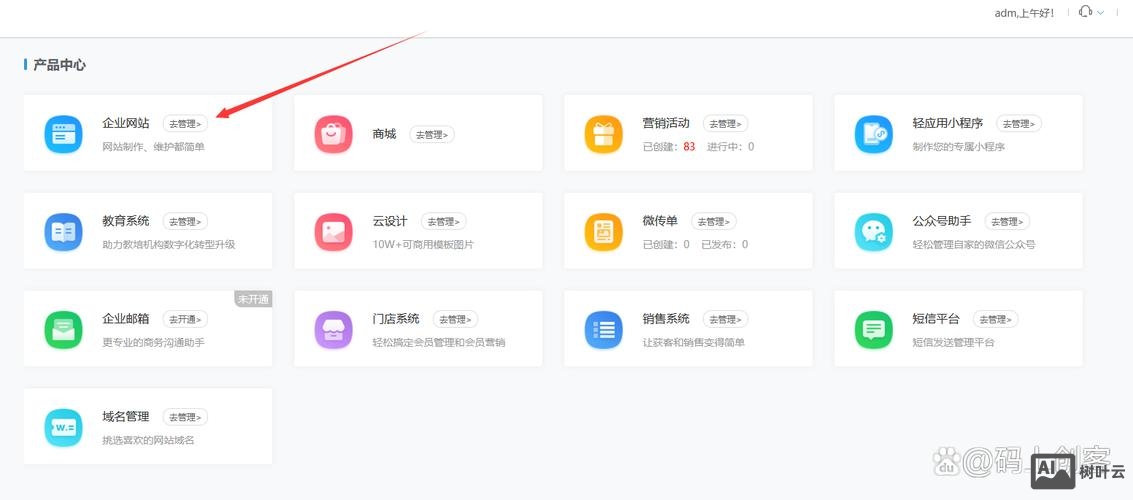The width and height of the screenshot is (1133, 500).
Task: Click 去管理 button for 微传单
Action: click(x=714, y=221)
